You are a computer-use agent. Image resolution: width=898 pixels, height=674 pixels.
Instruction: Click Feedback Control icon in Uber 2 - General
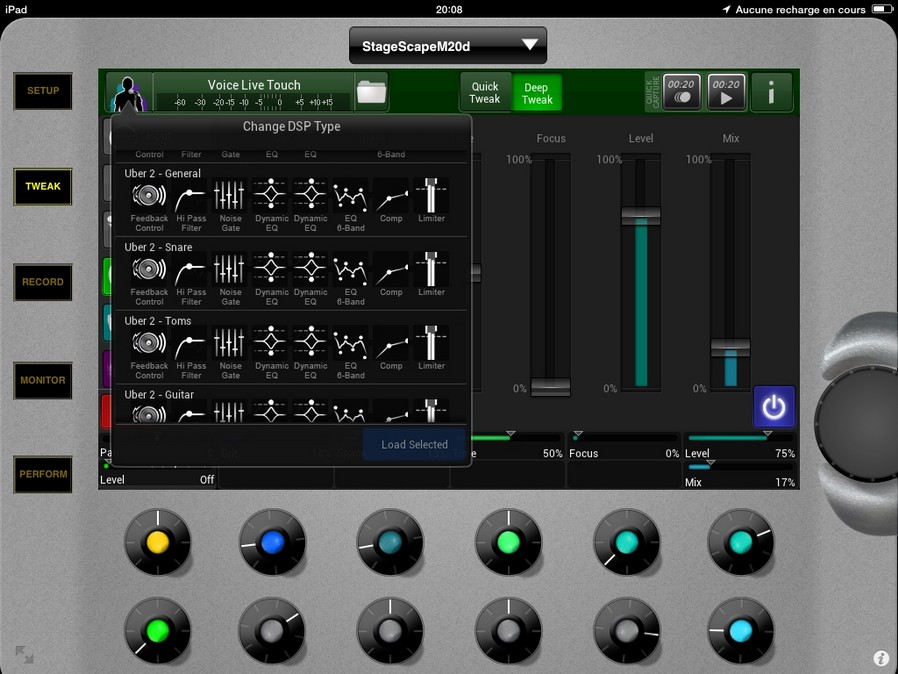point(149,195)
